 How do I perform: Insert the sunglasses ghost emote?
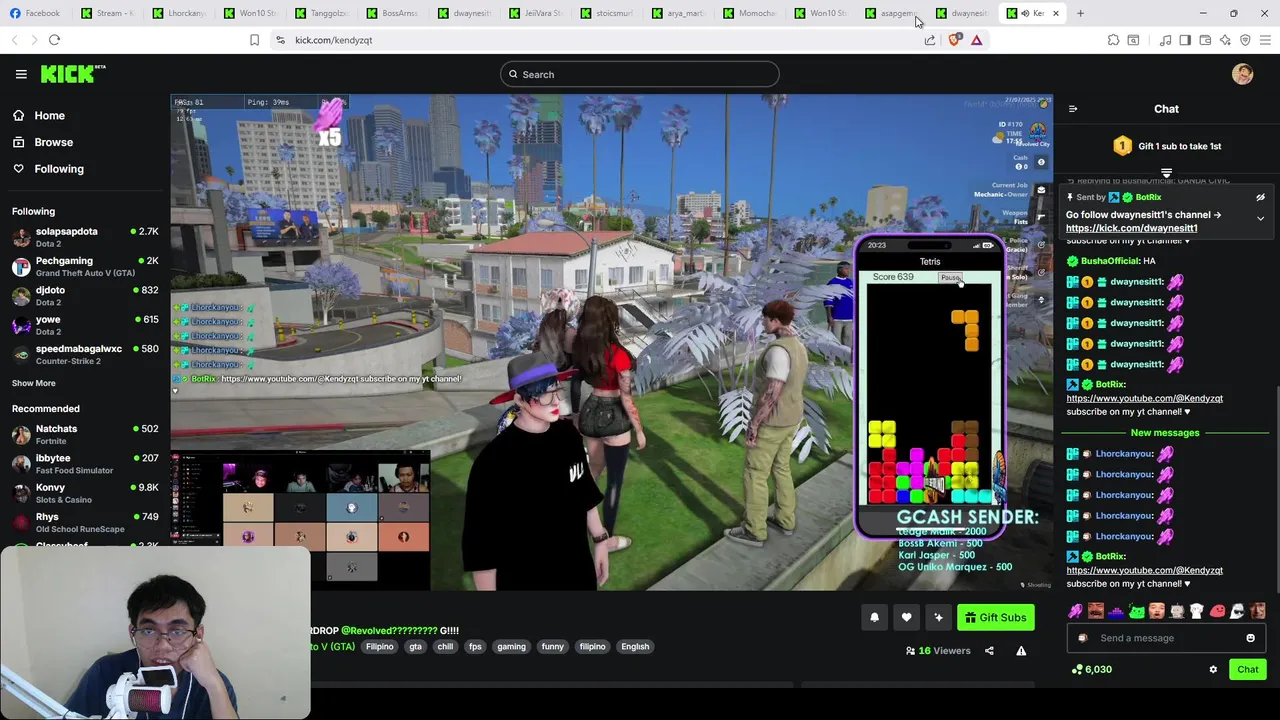(x=1237, y=611)
